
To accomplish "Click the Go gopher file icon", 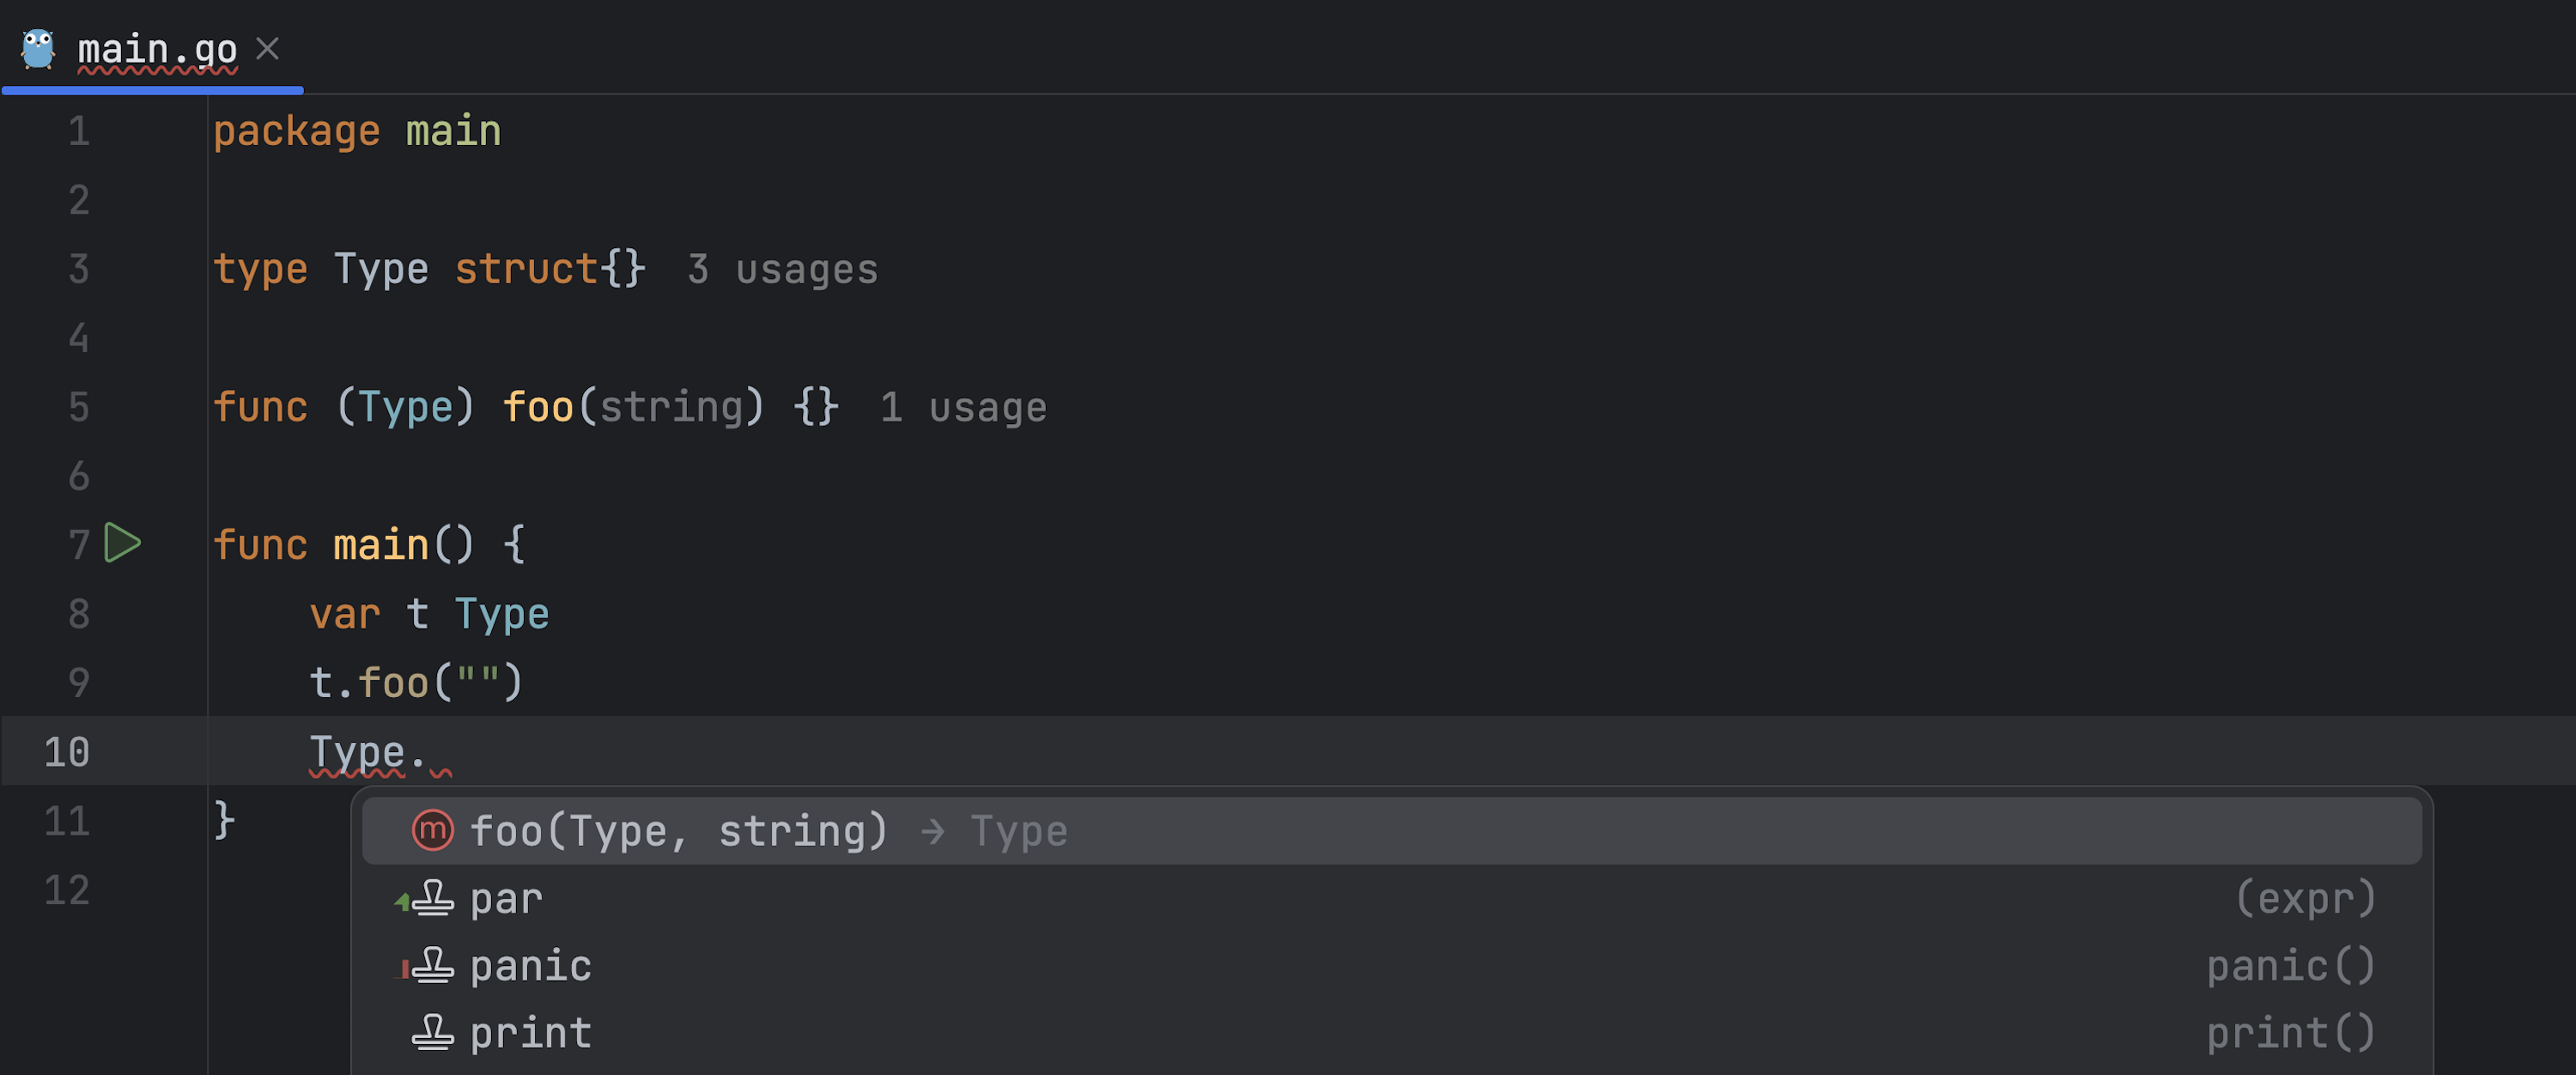I will (38, 48).
